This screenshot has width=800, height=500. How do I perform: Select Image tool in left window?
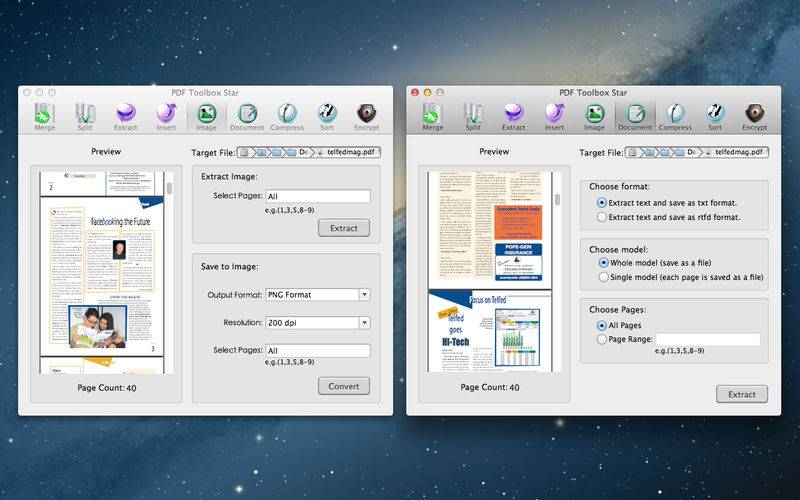(207, 117)
